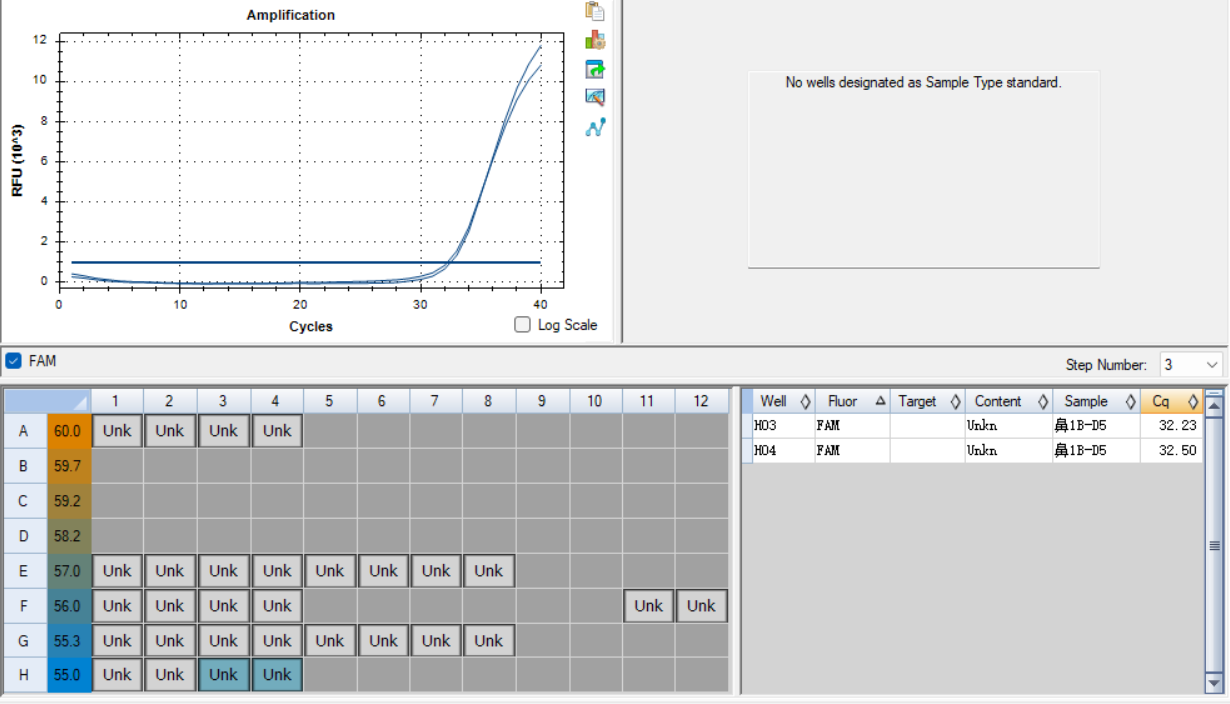Sort table by Target column header
This screenshot has height=704, width=1230.
pos(927,401)
